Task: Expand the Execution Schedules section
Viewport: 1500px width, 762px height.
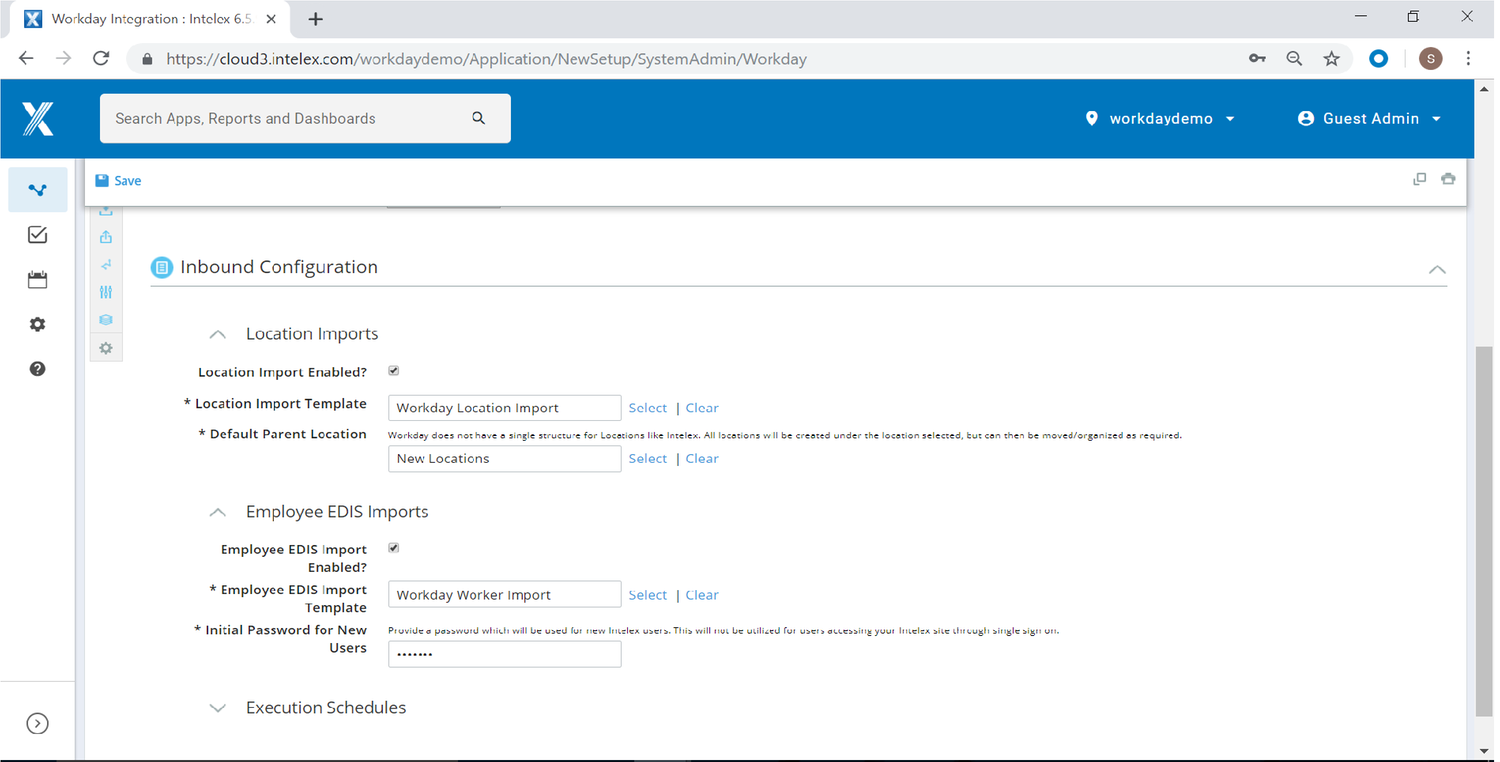Action: pyautogui.click(x=218, y=708)
